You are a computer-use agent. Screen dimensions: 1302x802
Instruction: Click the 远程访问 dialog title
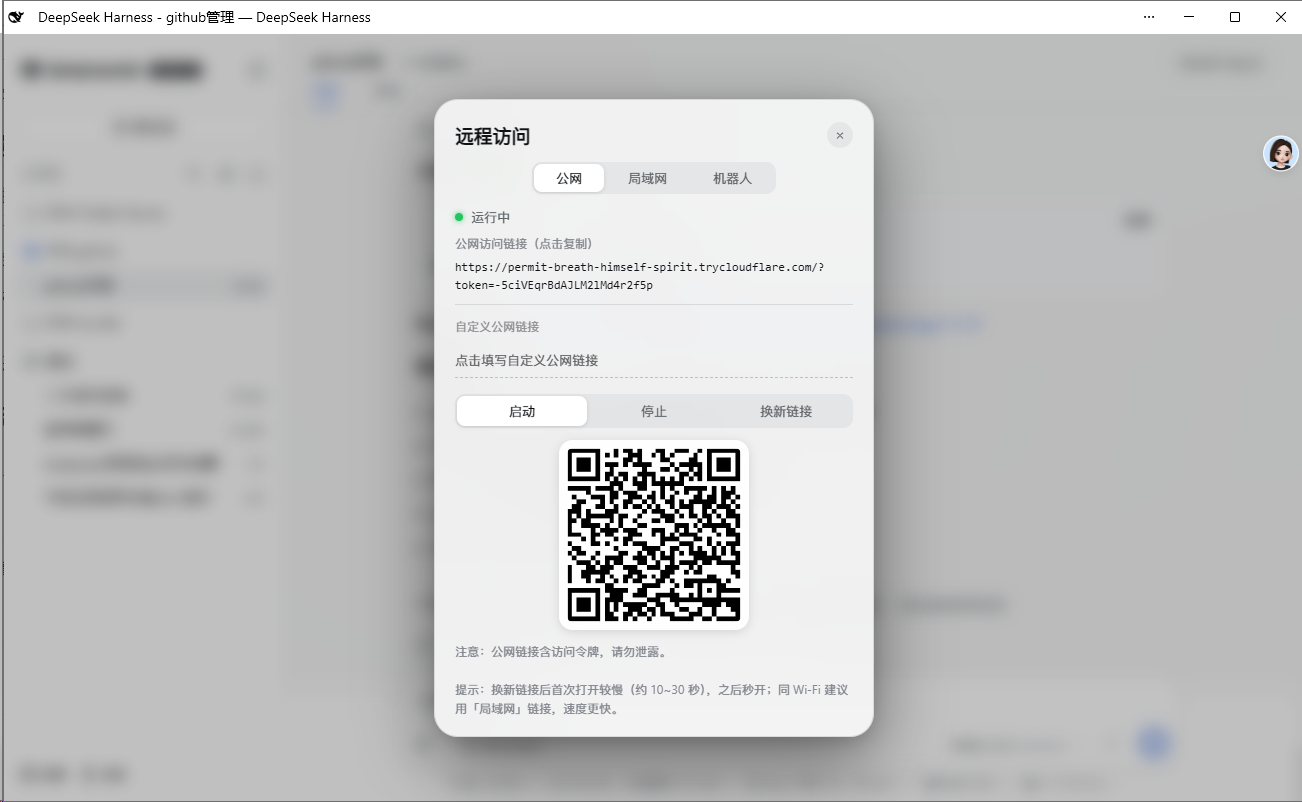tap(492, 137)
